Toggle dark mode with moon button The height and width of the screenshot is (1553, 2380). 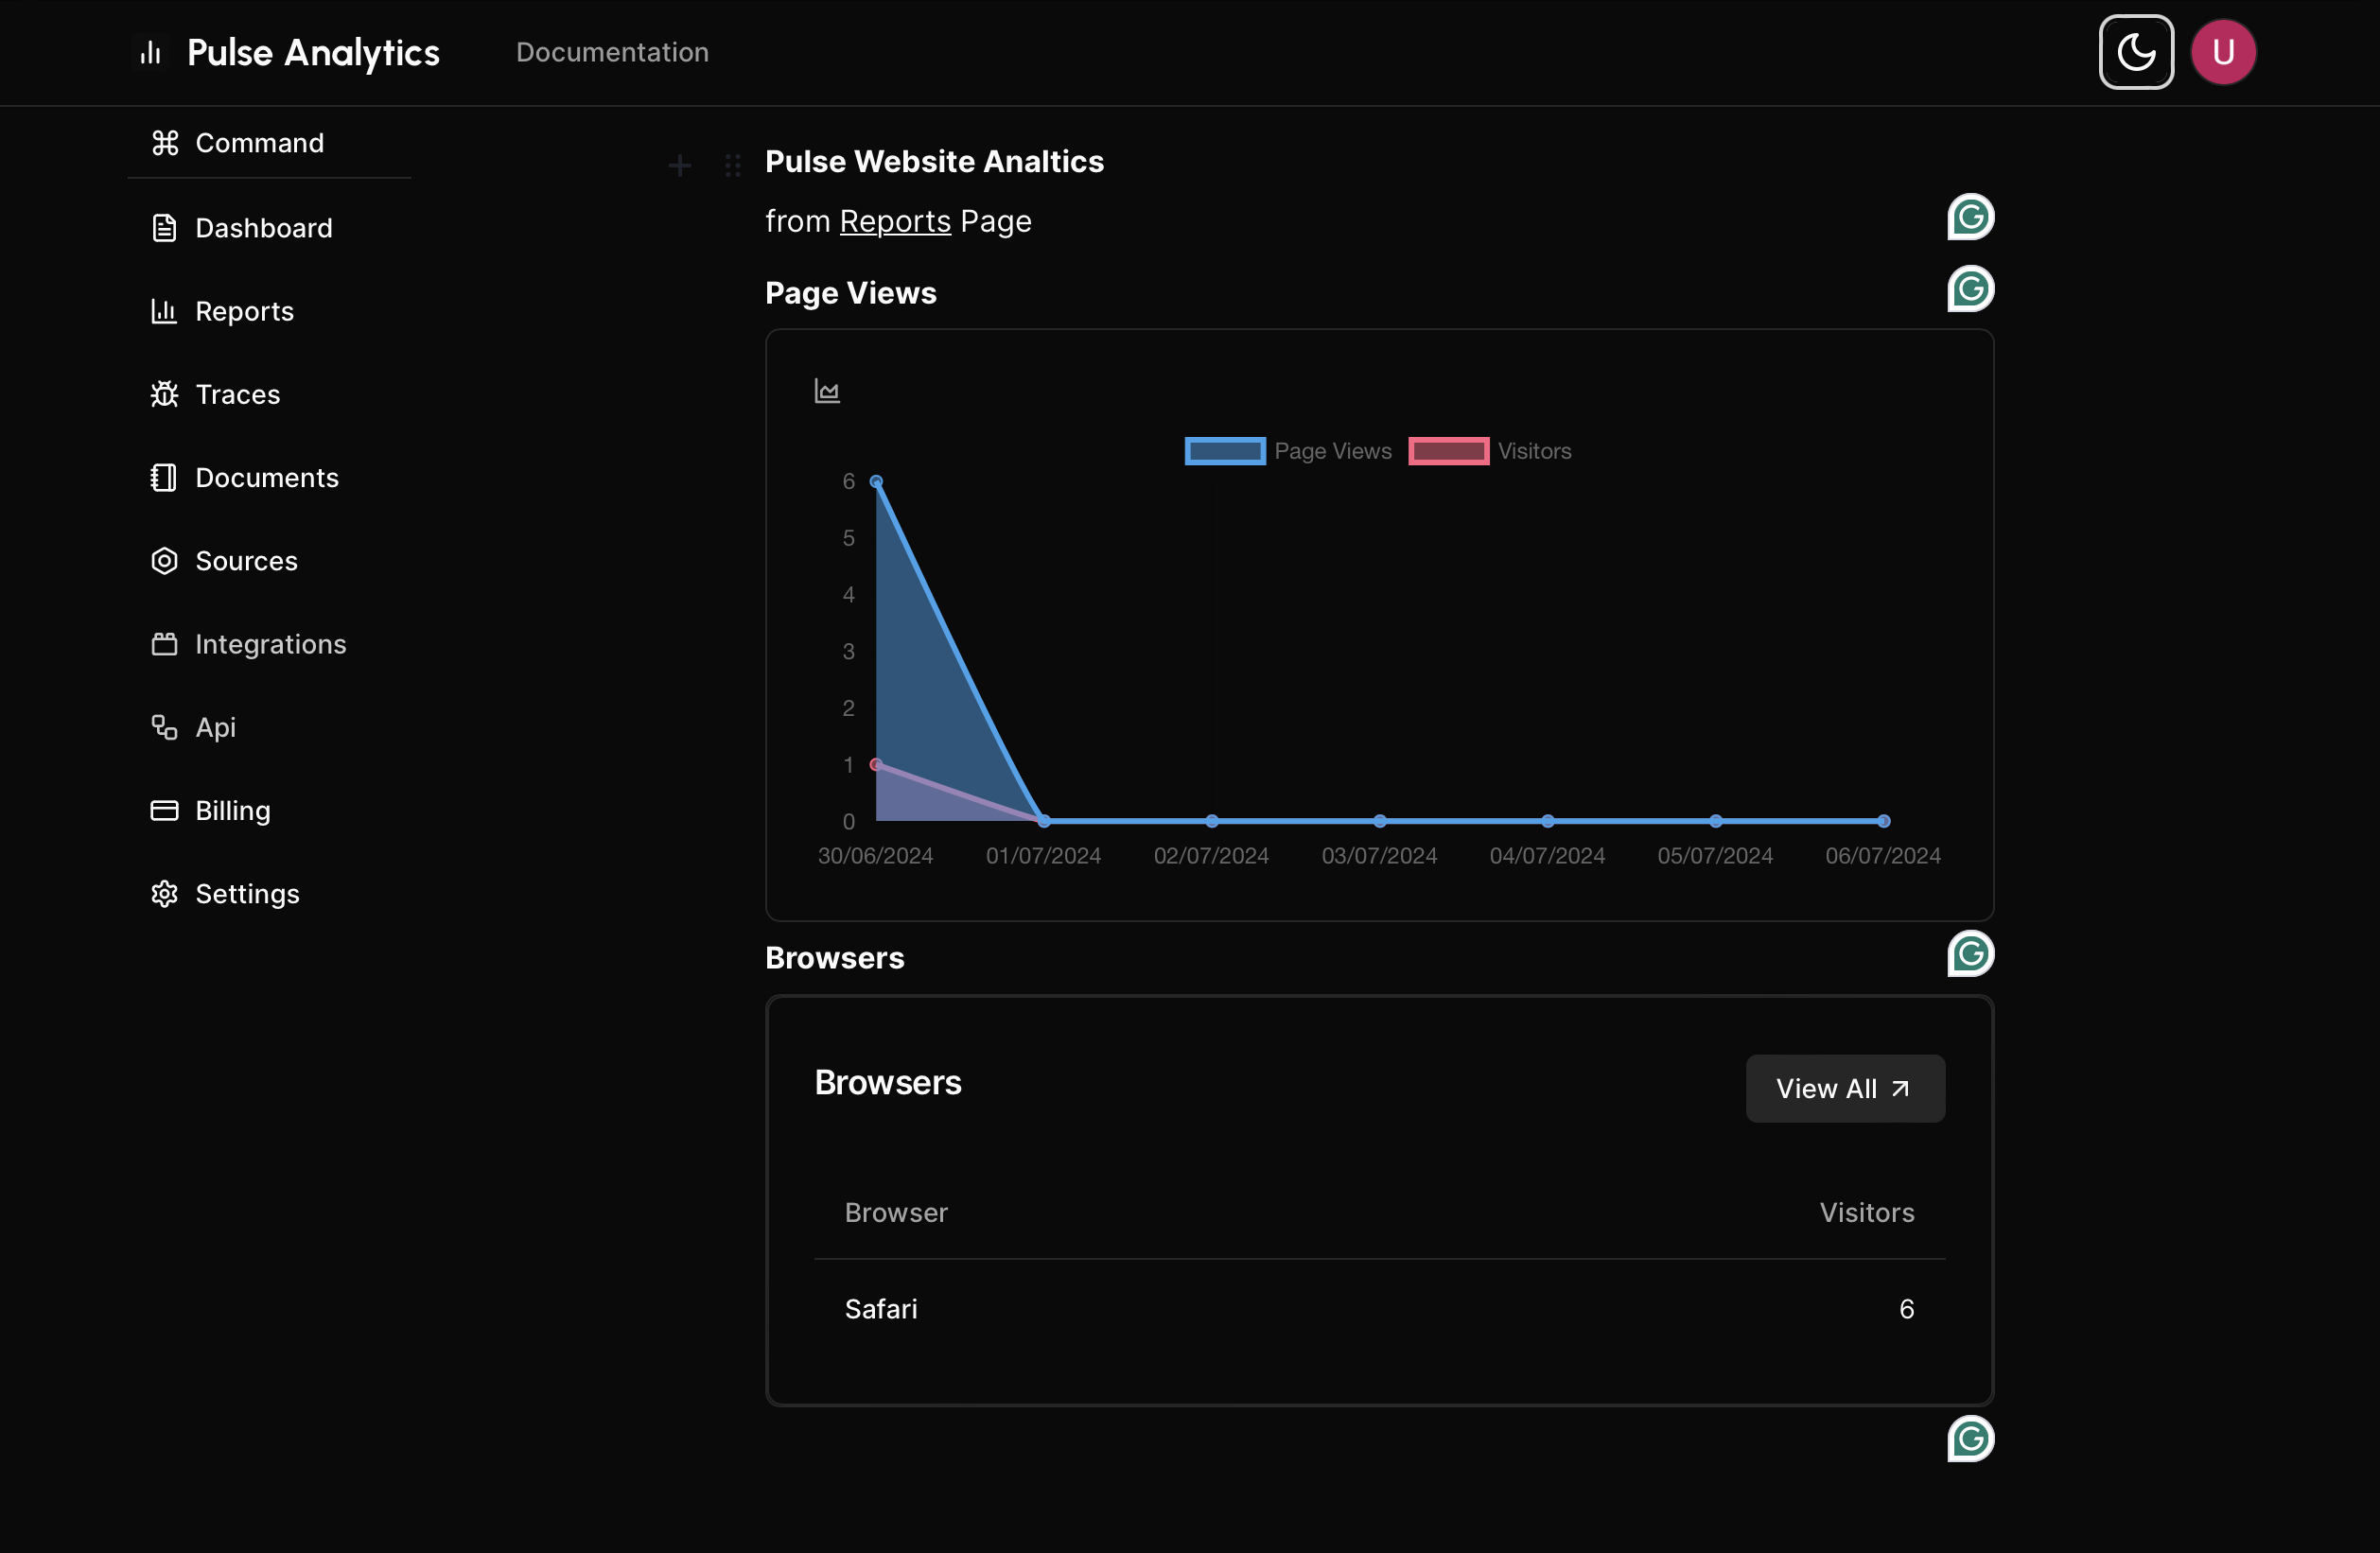[x=2136, y=52]
